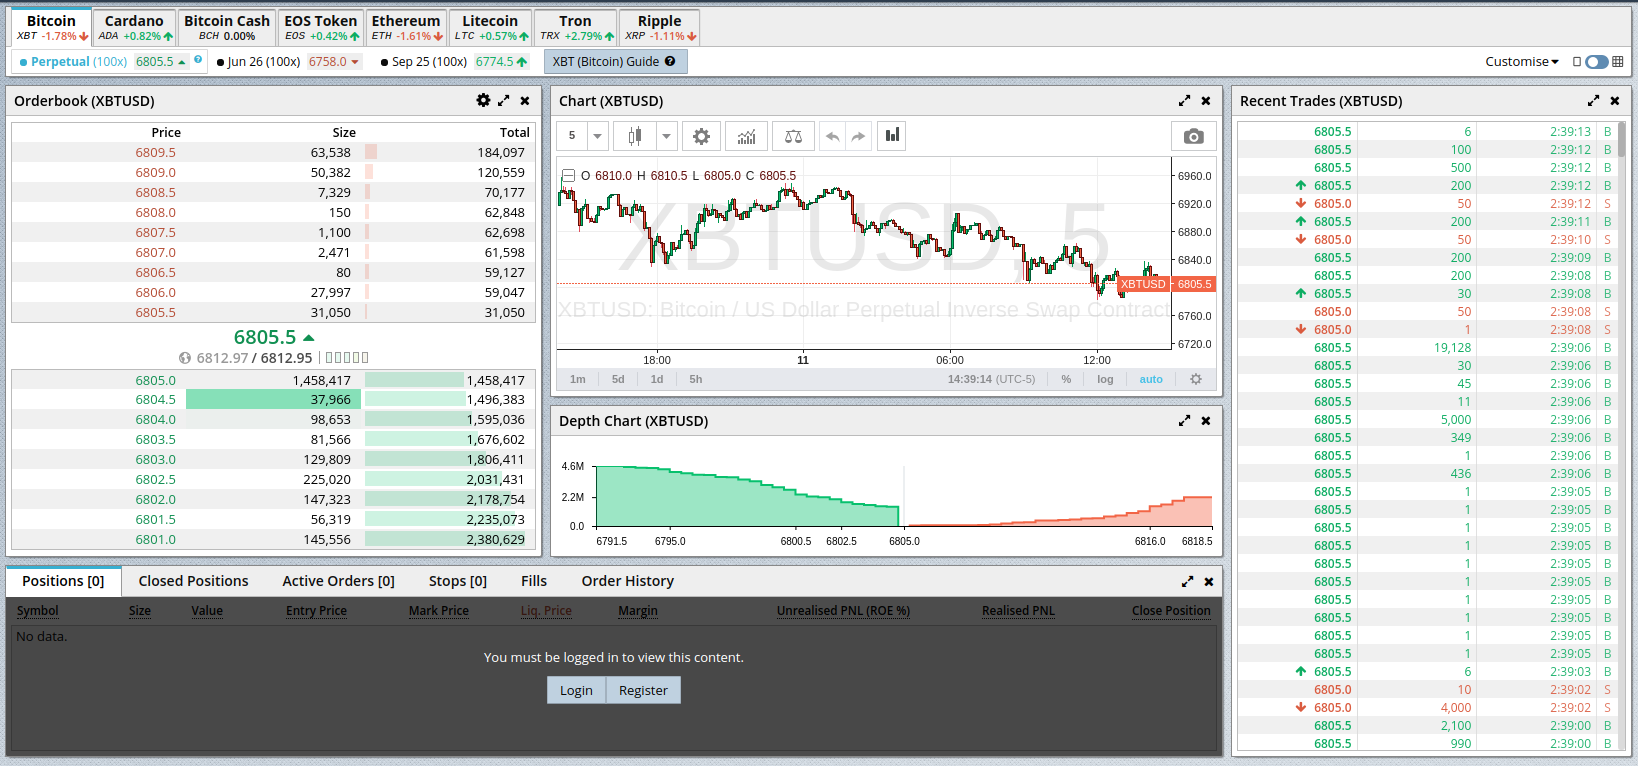The image size is (1638, 766).
Task: Switch to the EOS Token tab
Action: (x=321, y=28)
